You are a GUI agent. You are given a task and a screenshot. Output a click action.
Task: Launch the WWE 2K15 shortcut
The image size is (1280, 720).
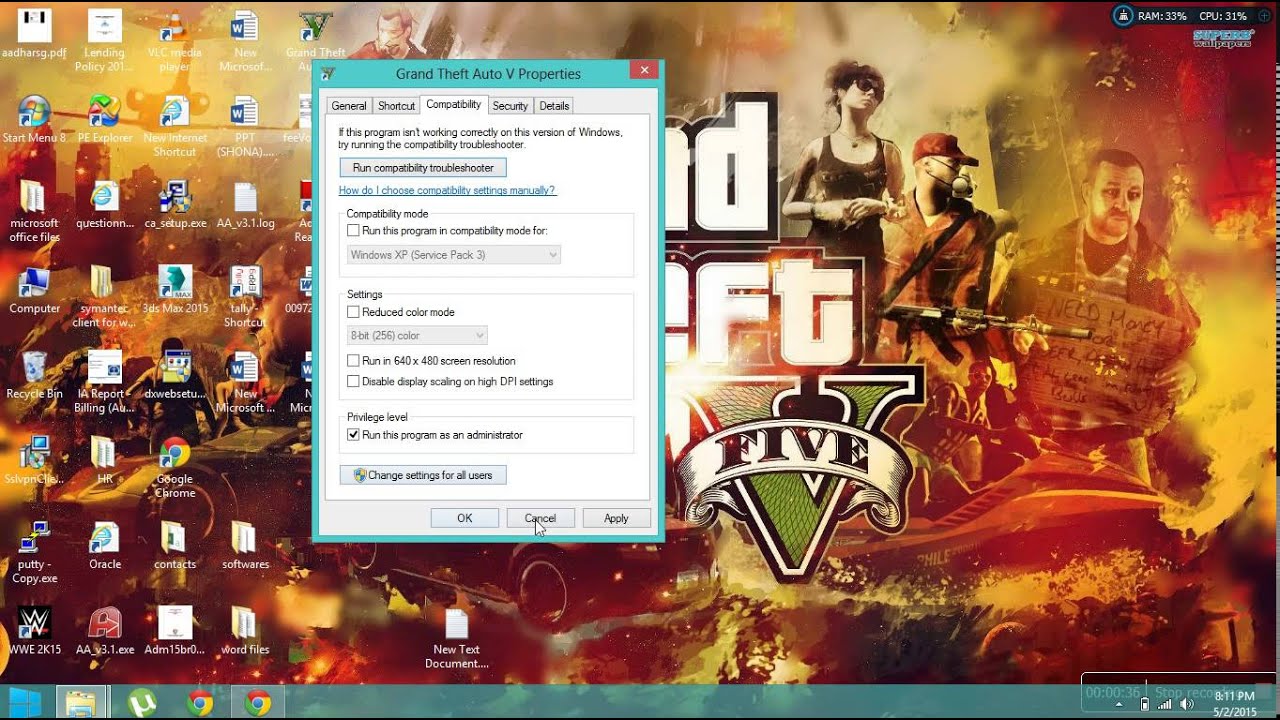tap(35, 631)
